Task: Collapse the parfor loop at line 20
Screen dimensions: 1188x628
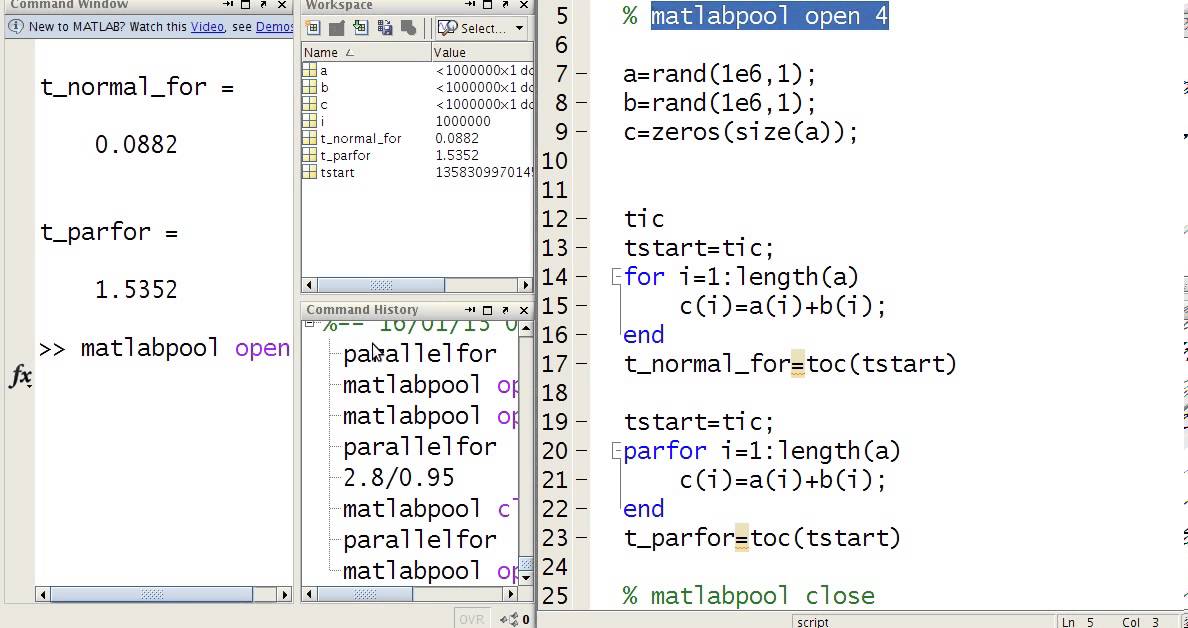Action: pyautogui.click(x=616, y=451)
